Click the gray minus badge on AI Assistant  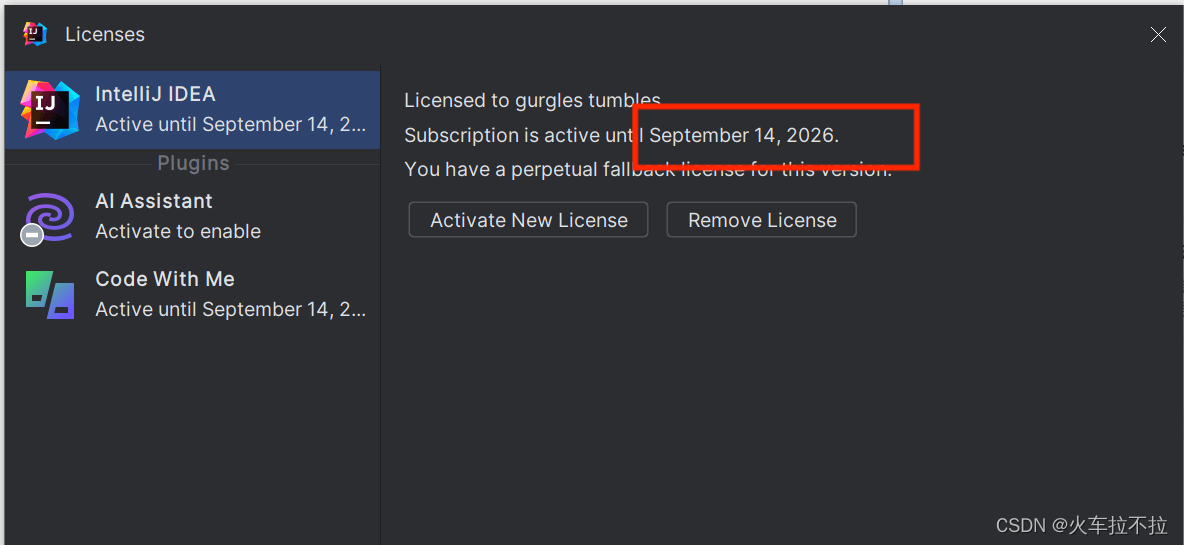tap(32, 235)
